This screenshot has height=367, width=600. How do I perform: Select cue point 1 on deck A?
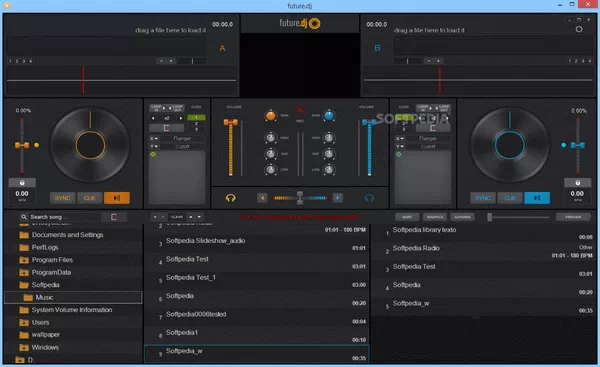pyautogui.click(x=196, y=117)
